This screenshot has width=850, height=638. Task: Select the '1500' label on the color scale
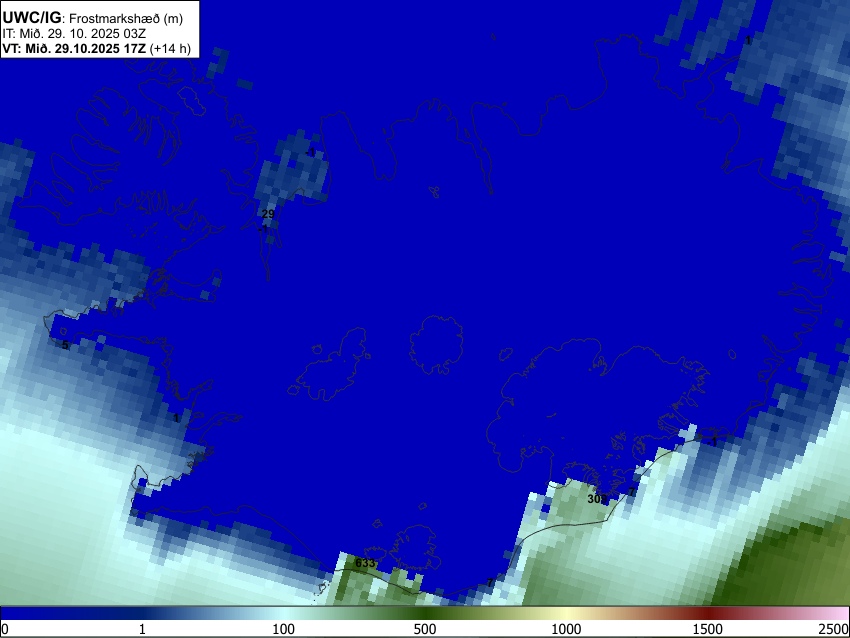tap(707, 629)
